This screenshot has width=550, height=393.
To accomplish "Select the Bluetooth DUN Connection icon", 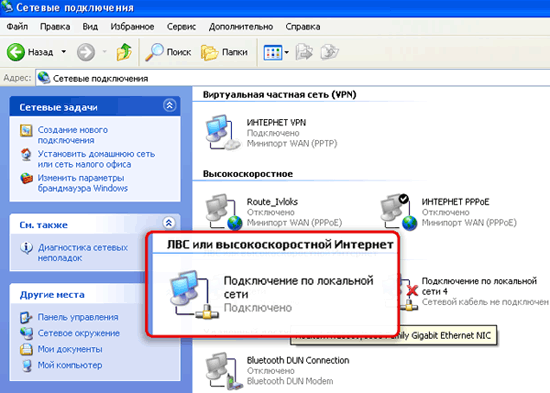I will [223, 371].
